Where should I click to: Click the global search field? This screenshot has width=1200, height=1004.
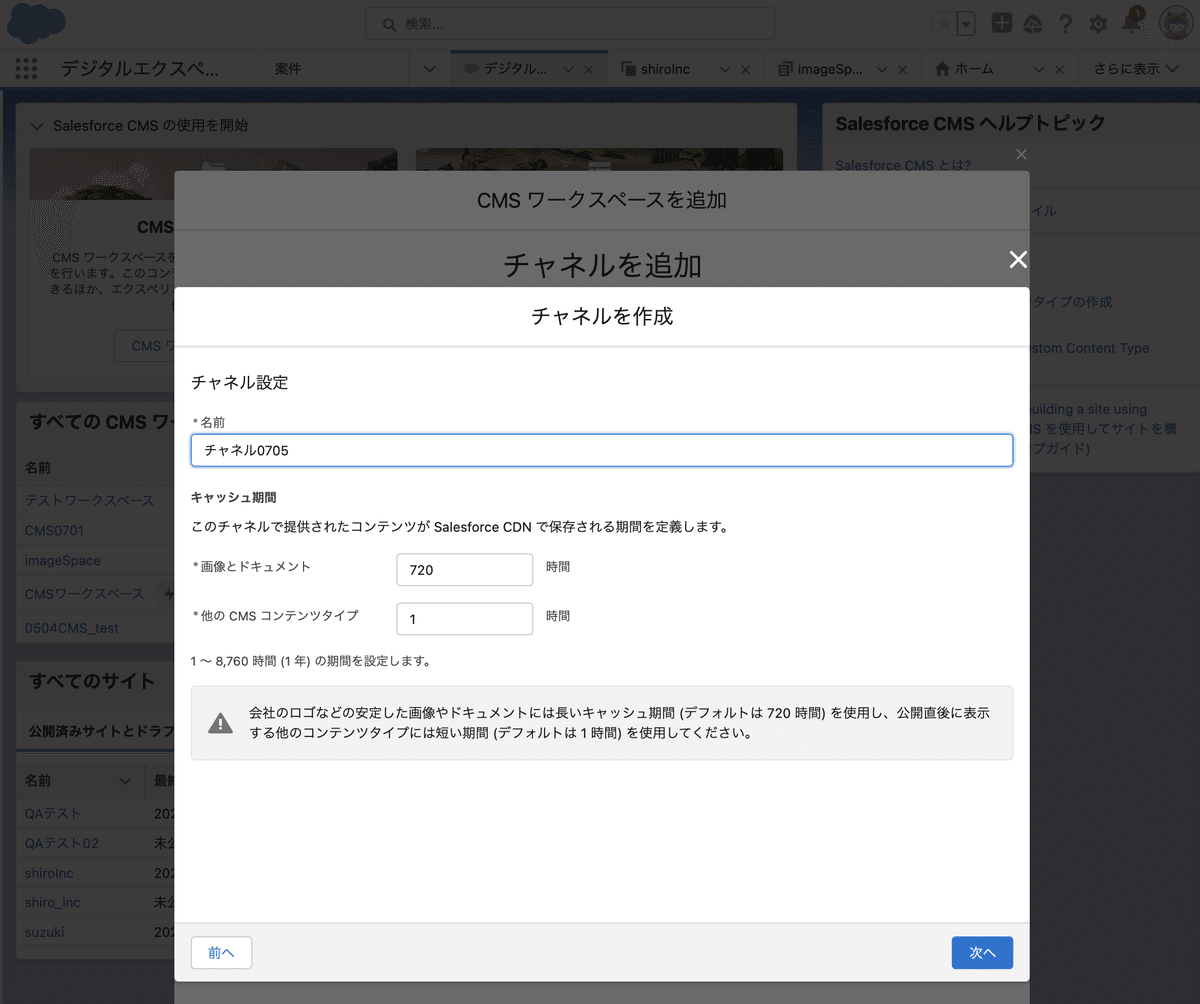click(x=570, y=24)
